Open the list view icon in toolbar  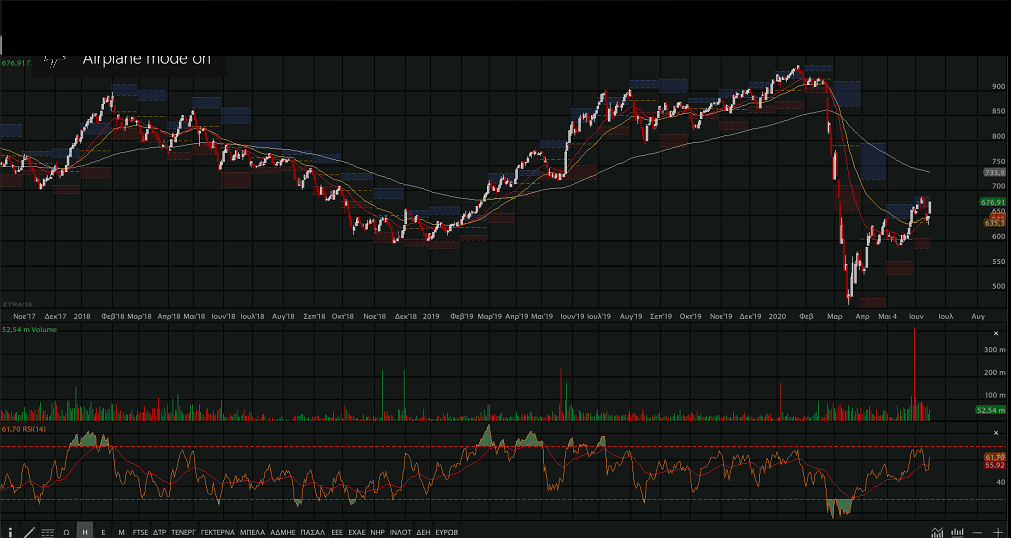tap(47, 531)
